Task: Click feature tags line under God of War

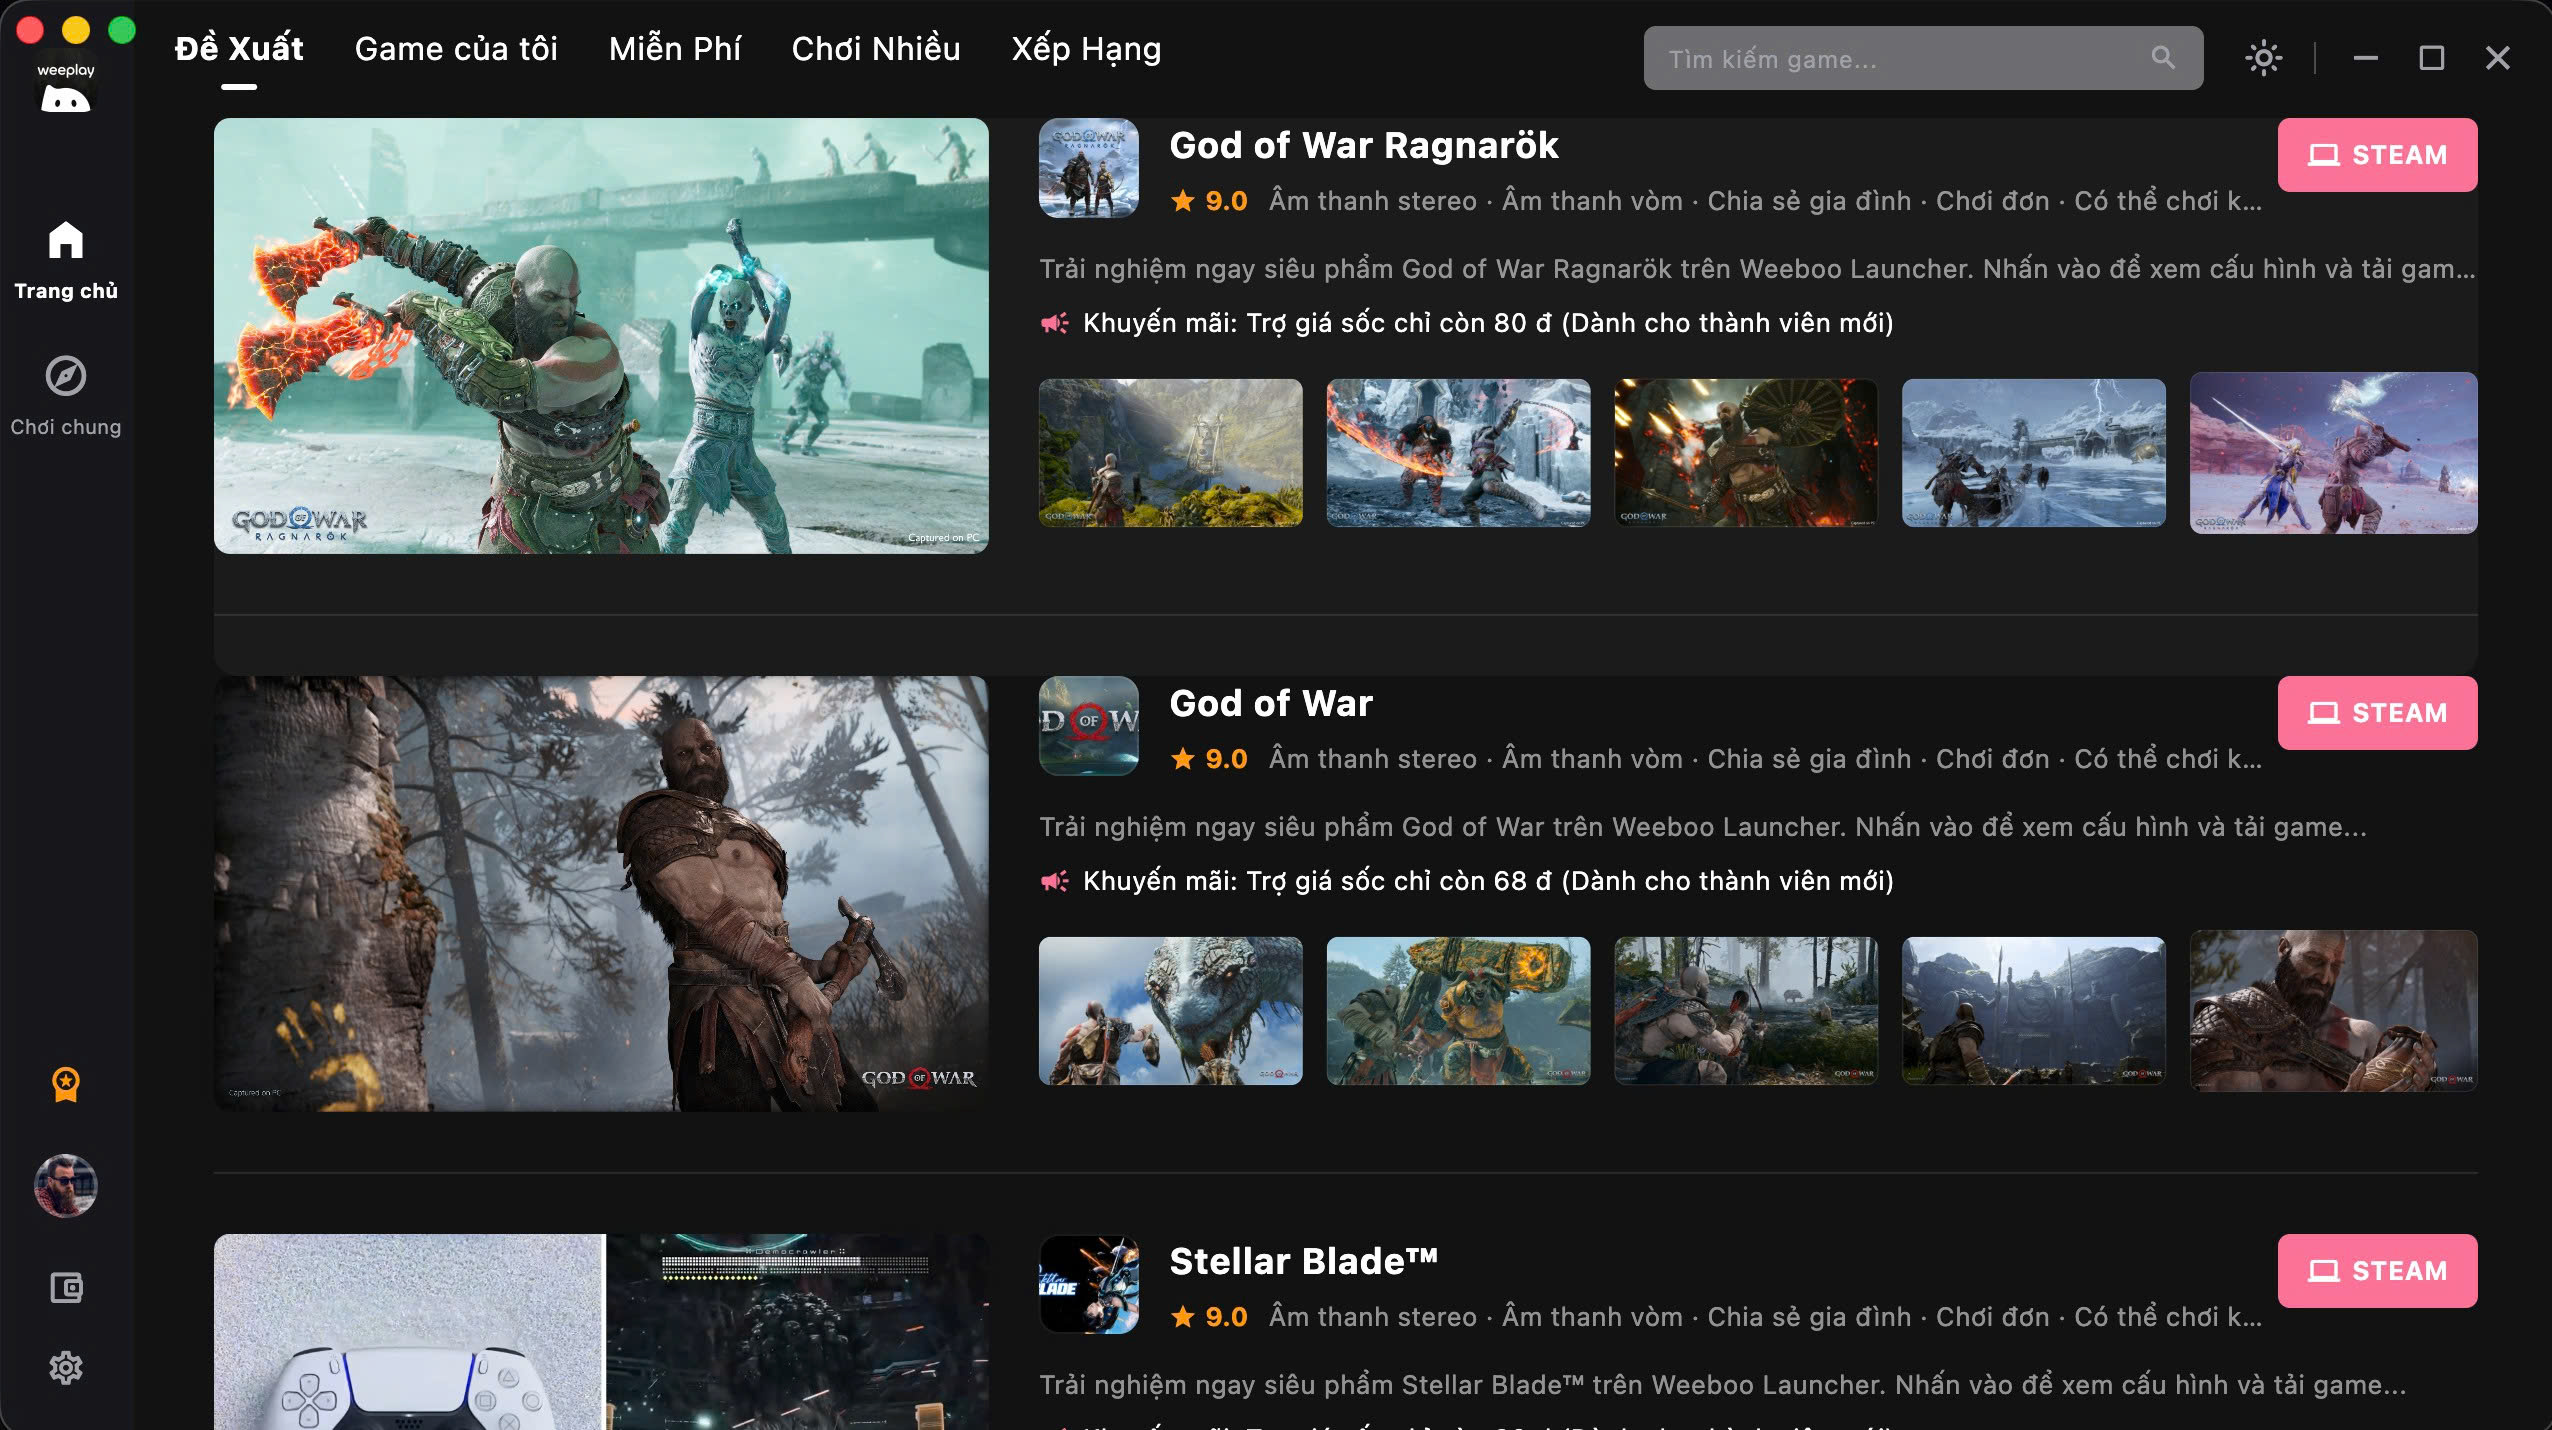Action: click(1765, 759)
